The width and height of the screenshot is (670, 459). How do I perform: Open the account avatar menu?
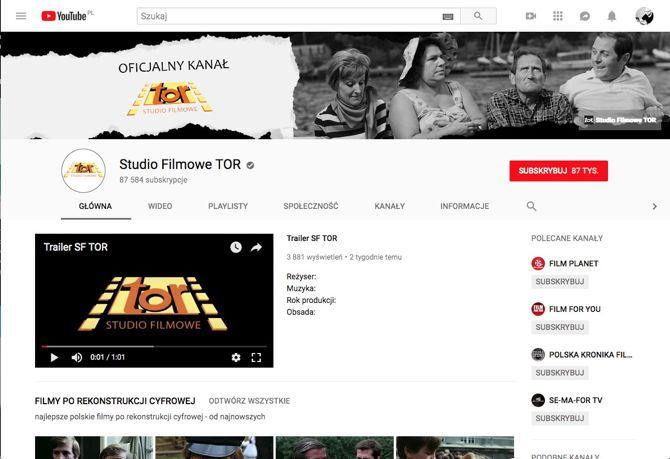point(644,16)
